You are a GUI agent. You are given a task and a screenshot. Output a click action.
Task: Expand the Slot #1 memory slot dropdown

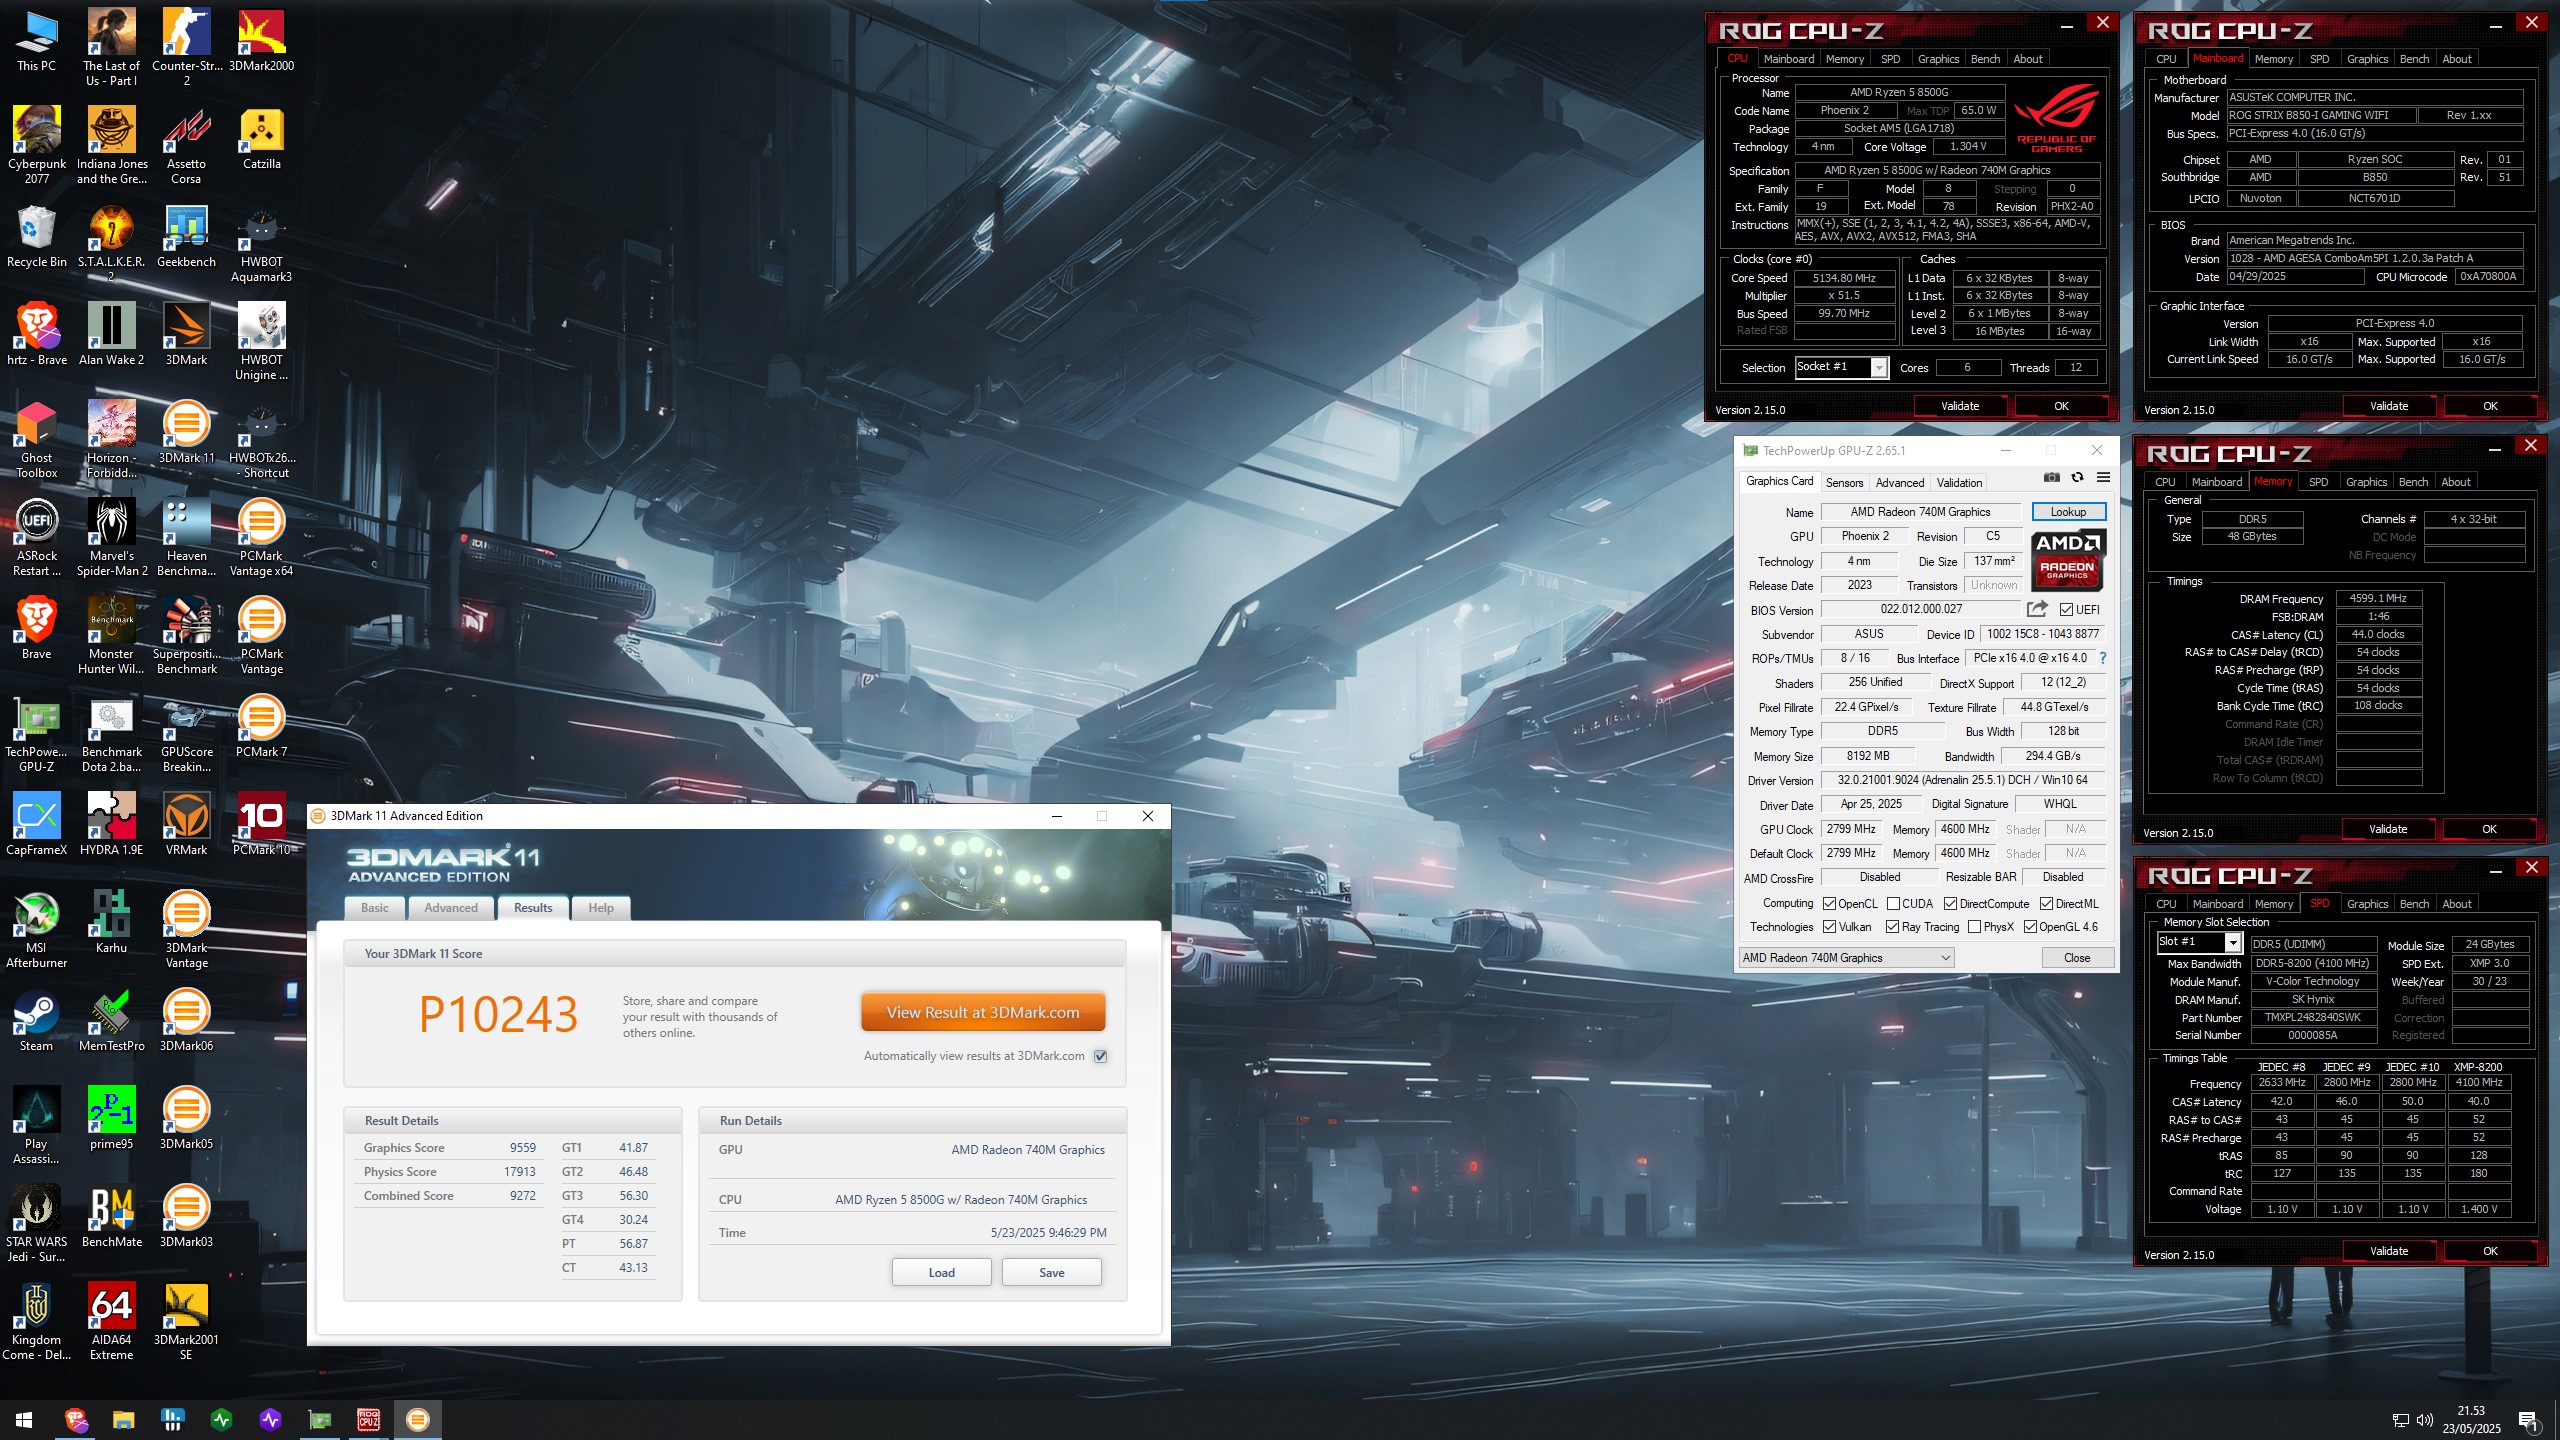pyautogui.click(x=2232, y=942)
